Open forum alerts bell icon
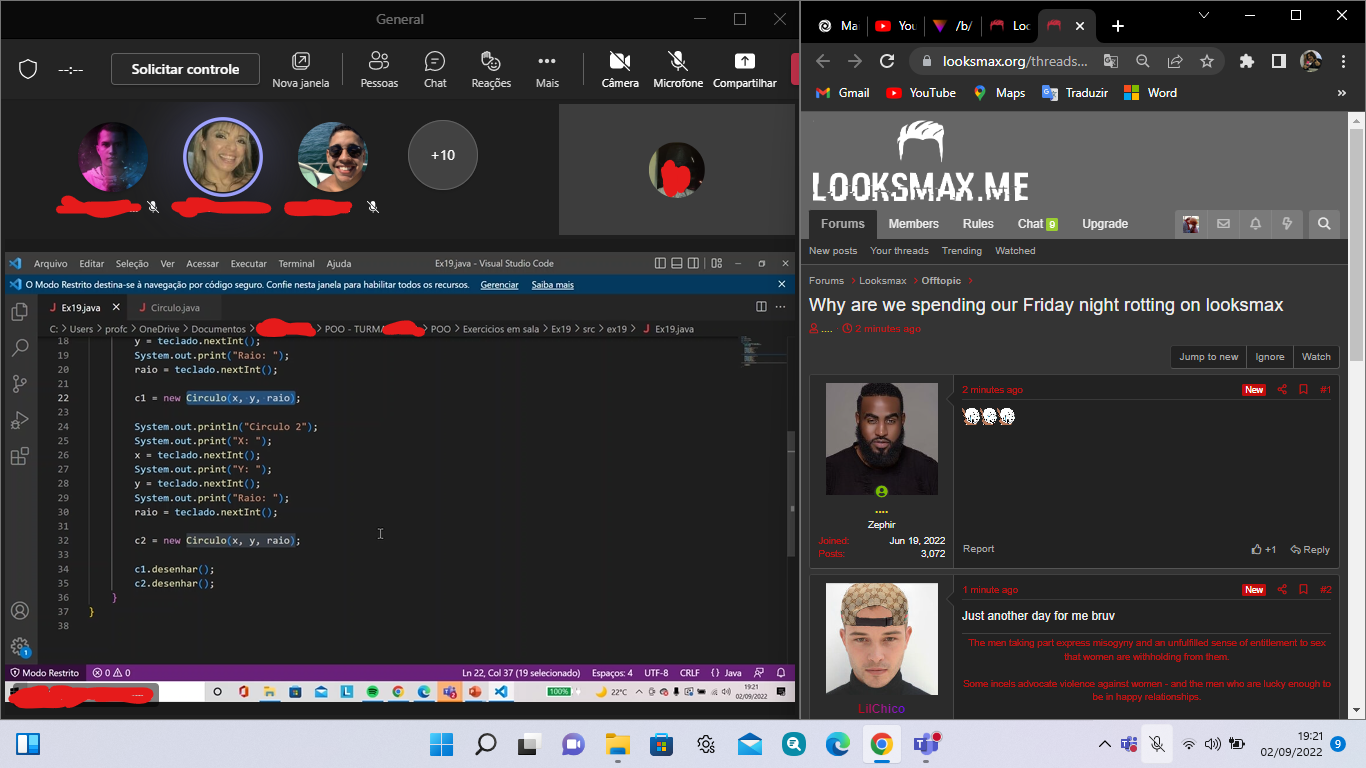 [1255, 224]
